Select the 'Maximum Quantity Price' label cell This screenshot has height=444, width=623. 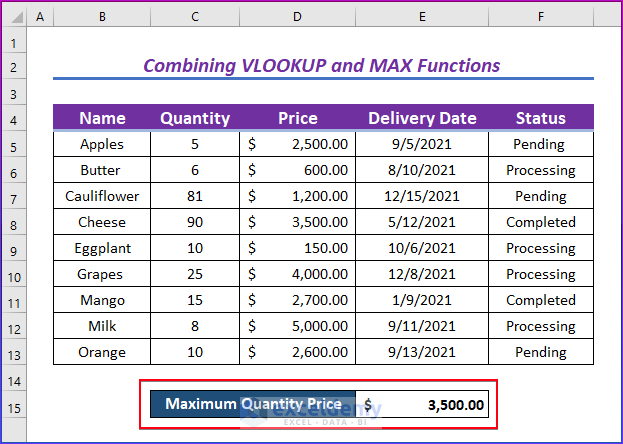coord(253,404)
